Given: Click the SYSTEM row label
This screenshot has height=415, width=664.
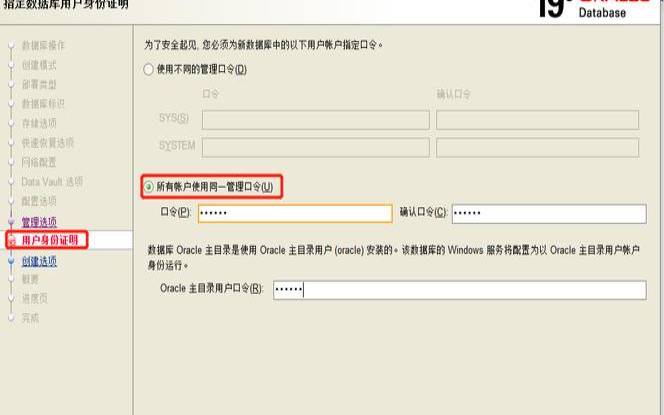Looking at the screenshot, I should [177, 145].
